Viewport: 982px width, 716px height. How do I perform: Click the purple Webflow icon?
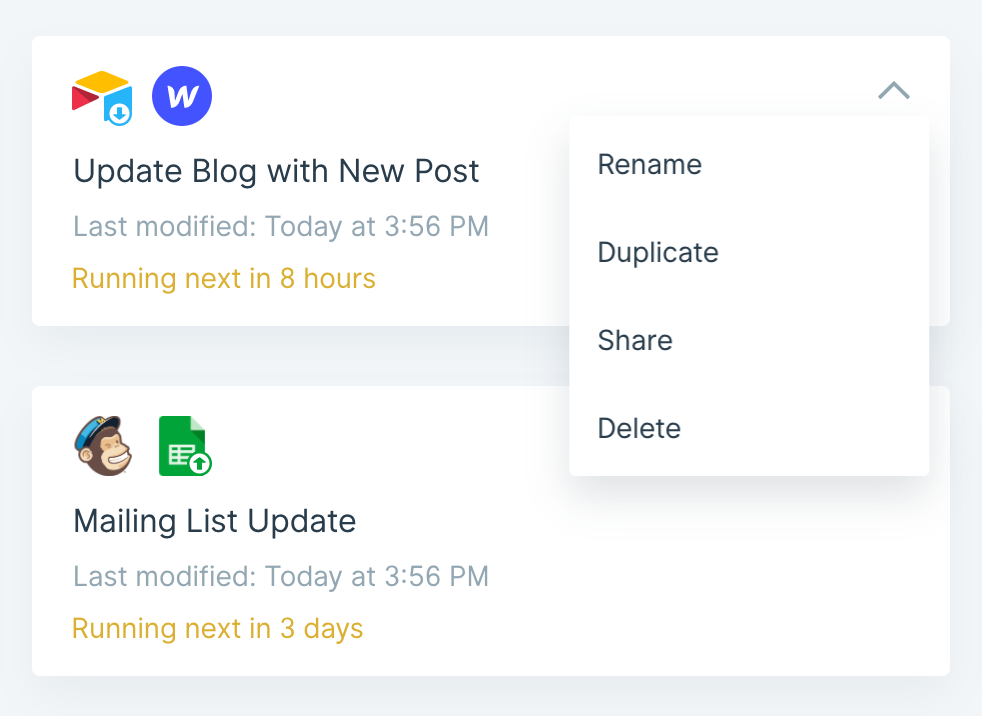pyautogui.click(x=182, y=97)
